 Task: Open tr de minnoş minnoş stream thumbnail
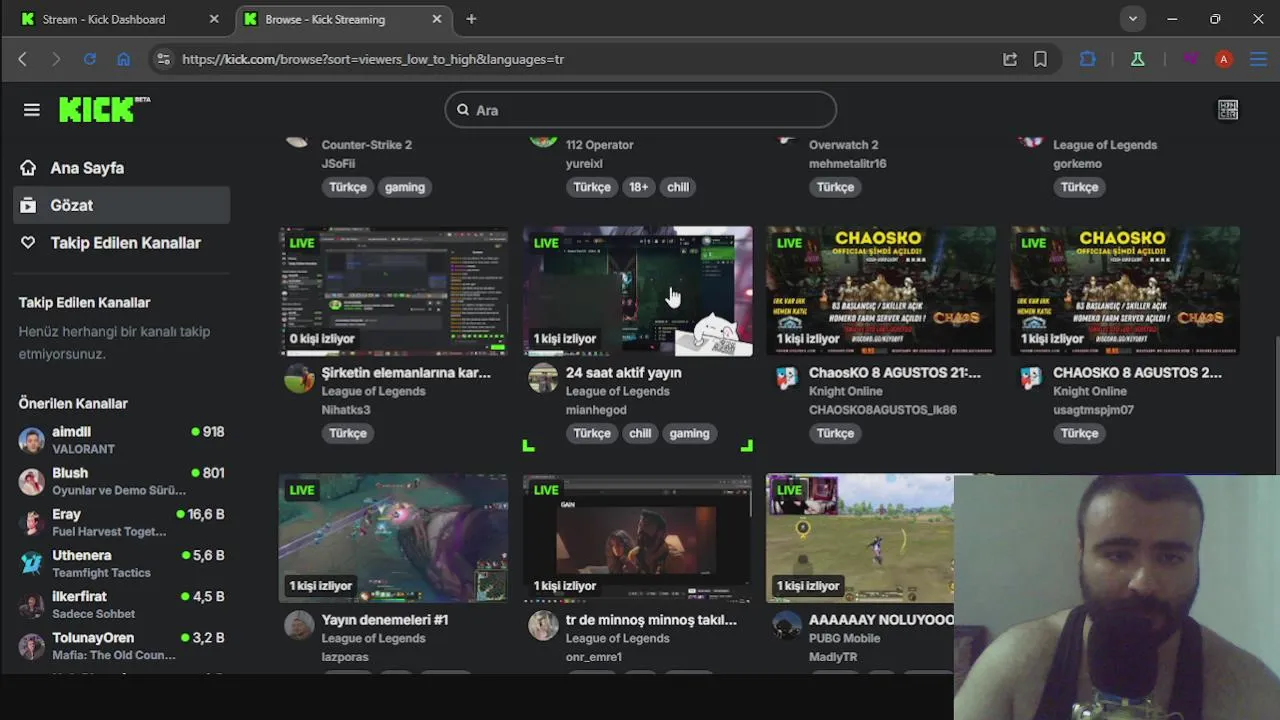[x=637, y=538]
